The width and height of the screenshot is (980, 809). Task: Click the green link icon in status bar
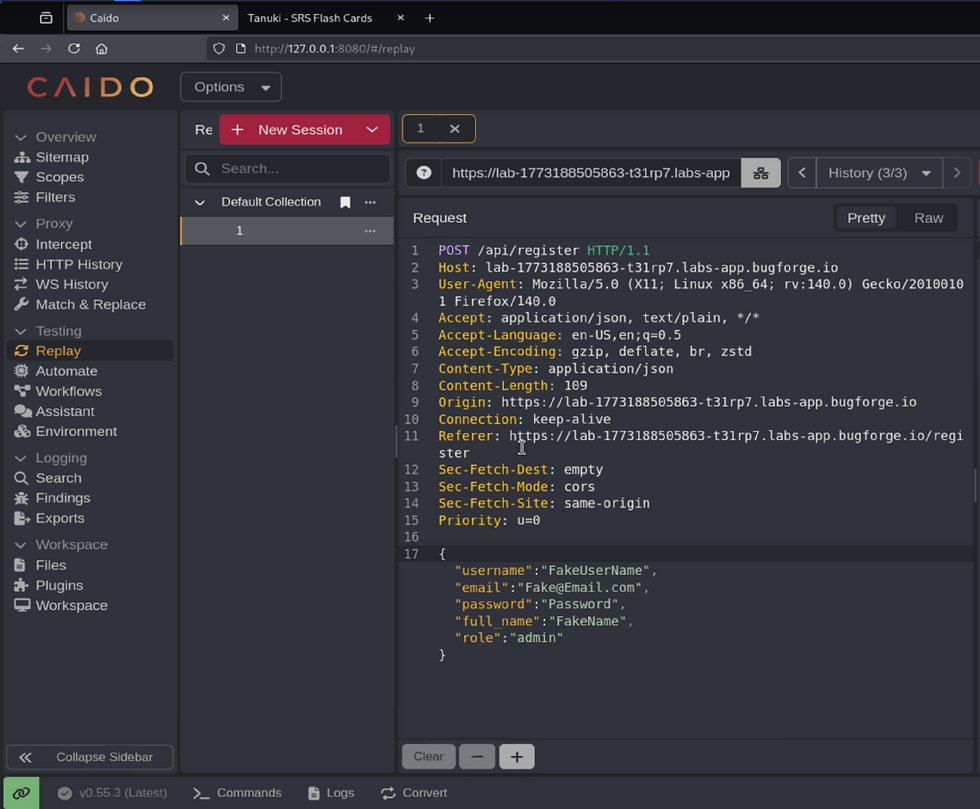(21, 793)
